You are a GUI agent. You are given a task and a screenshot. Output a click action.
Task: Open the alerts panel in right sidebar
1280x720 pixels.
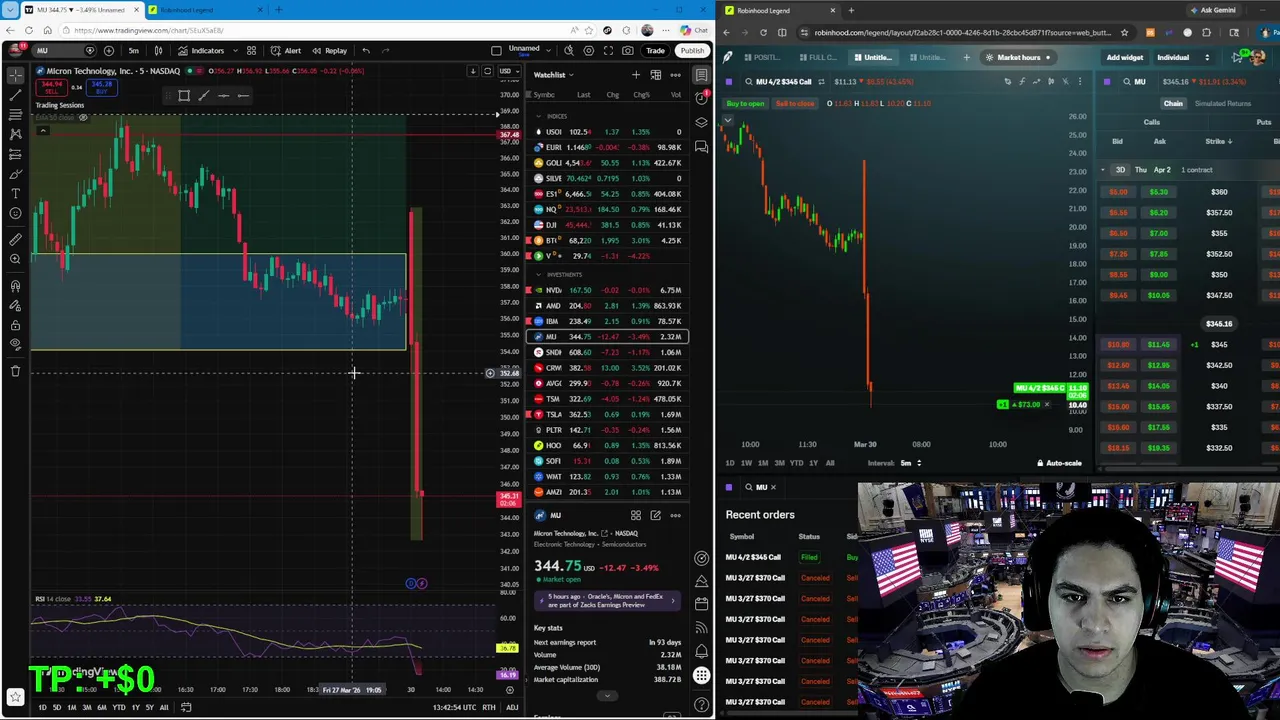click(x=702, y=99)
